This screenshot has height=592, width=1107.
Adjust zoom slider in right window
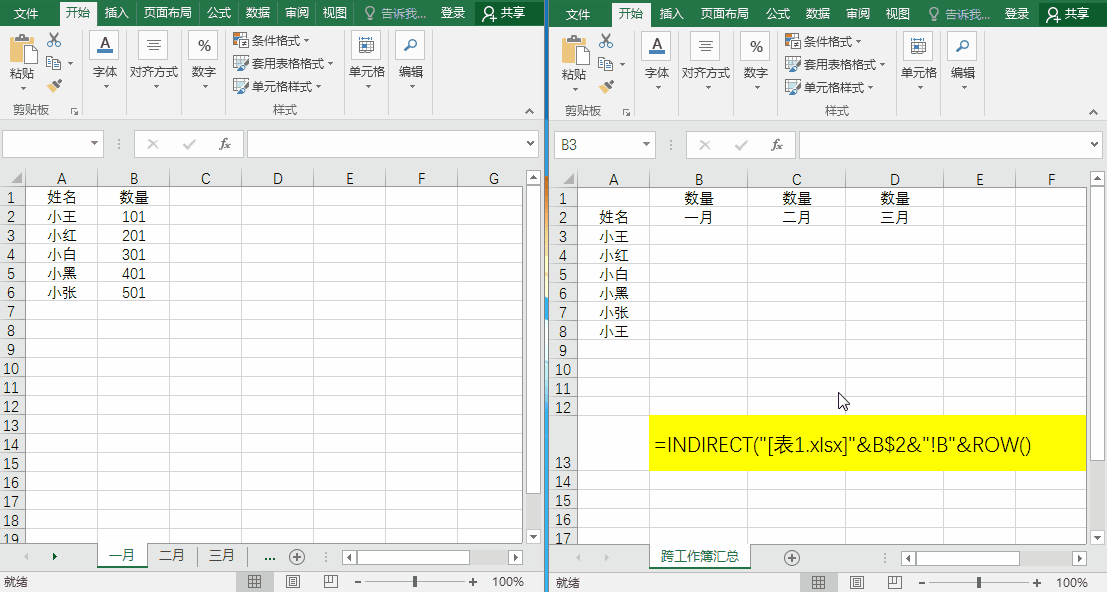click(x=979, y=582)
